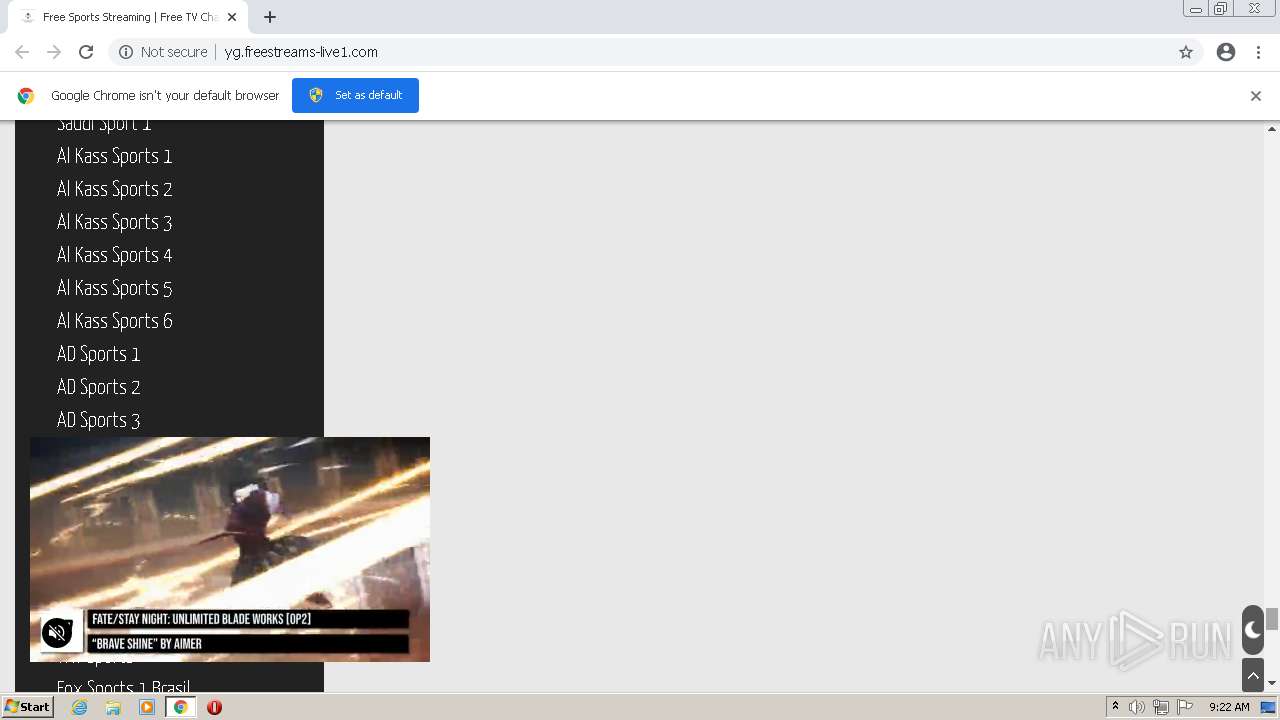The image size is (1280, 720).
Task: Open the Al Kass Sports 5 channel
Action: 115,288
